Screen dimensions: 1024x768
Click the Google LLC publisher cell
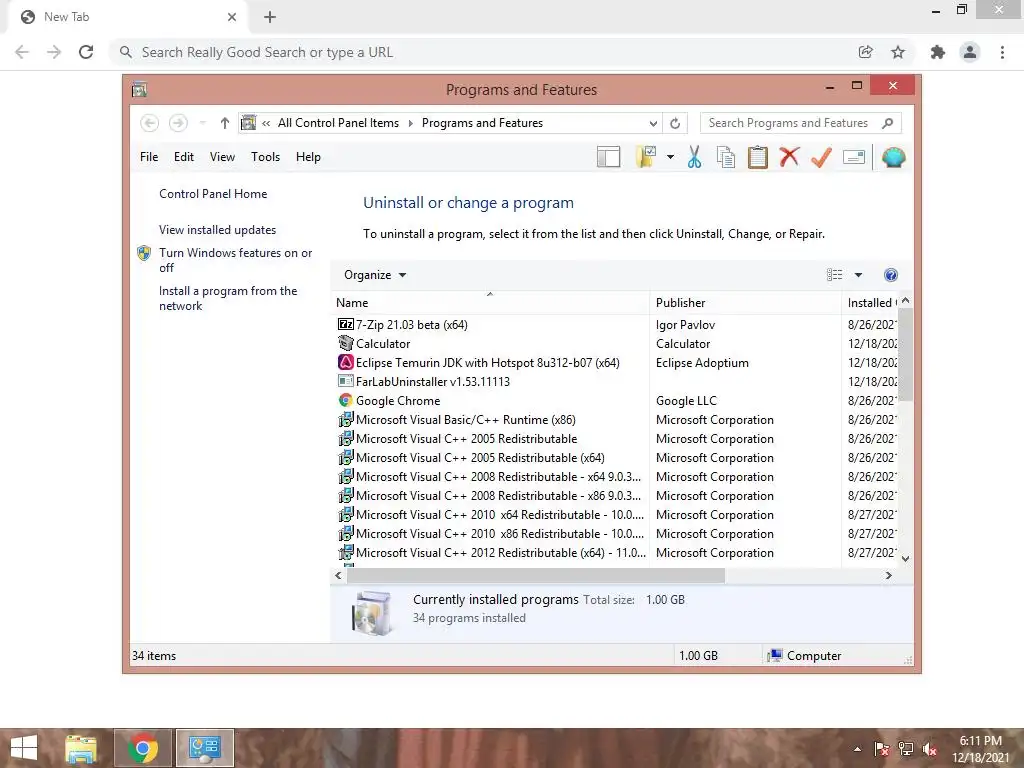pyautogui.click(x=686, y=401)
